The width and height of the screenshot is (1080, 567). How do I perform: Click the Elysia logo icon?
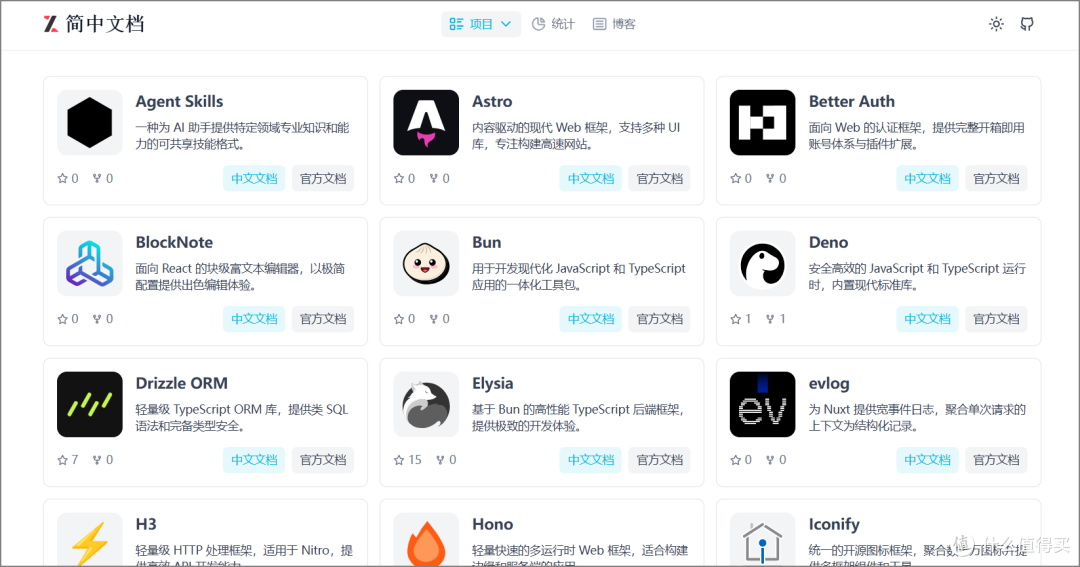[x=426, y=405]
